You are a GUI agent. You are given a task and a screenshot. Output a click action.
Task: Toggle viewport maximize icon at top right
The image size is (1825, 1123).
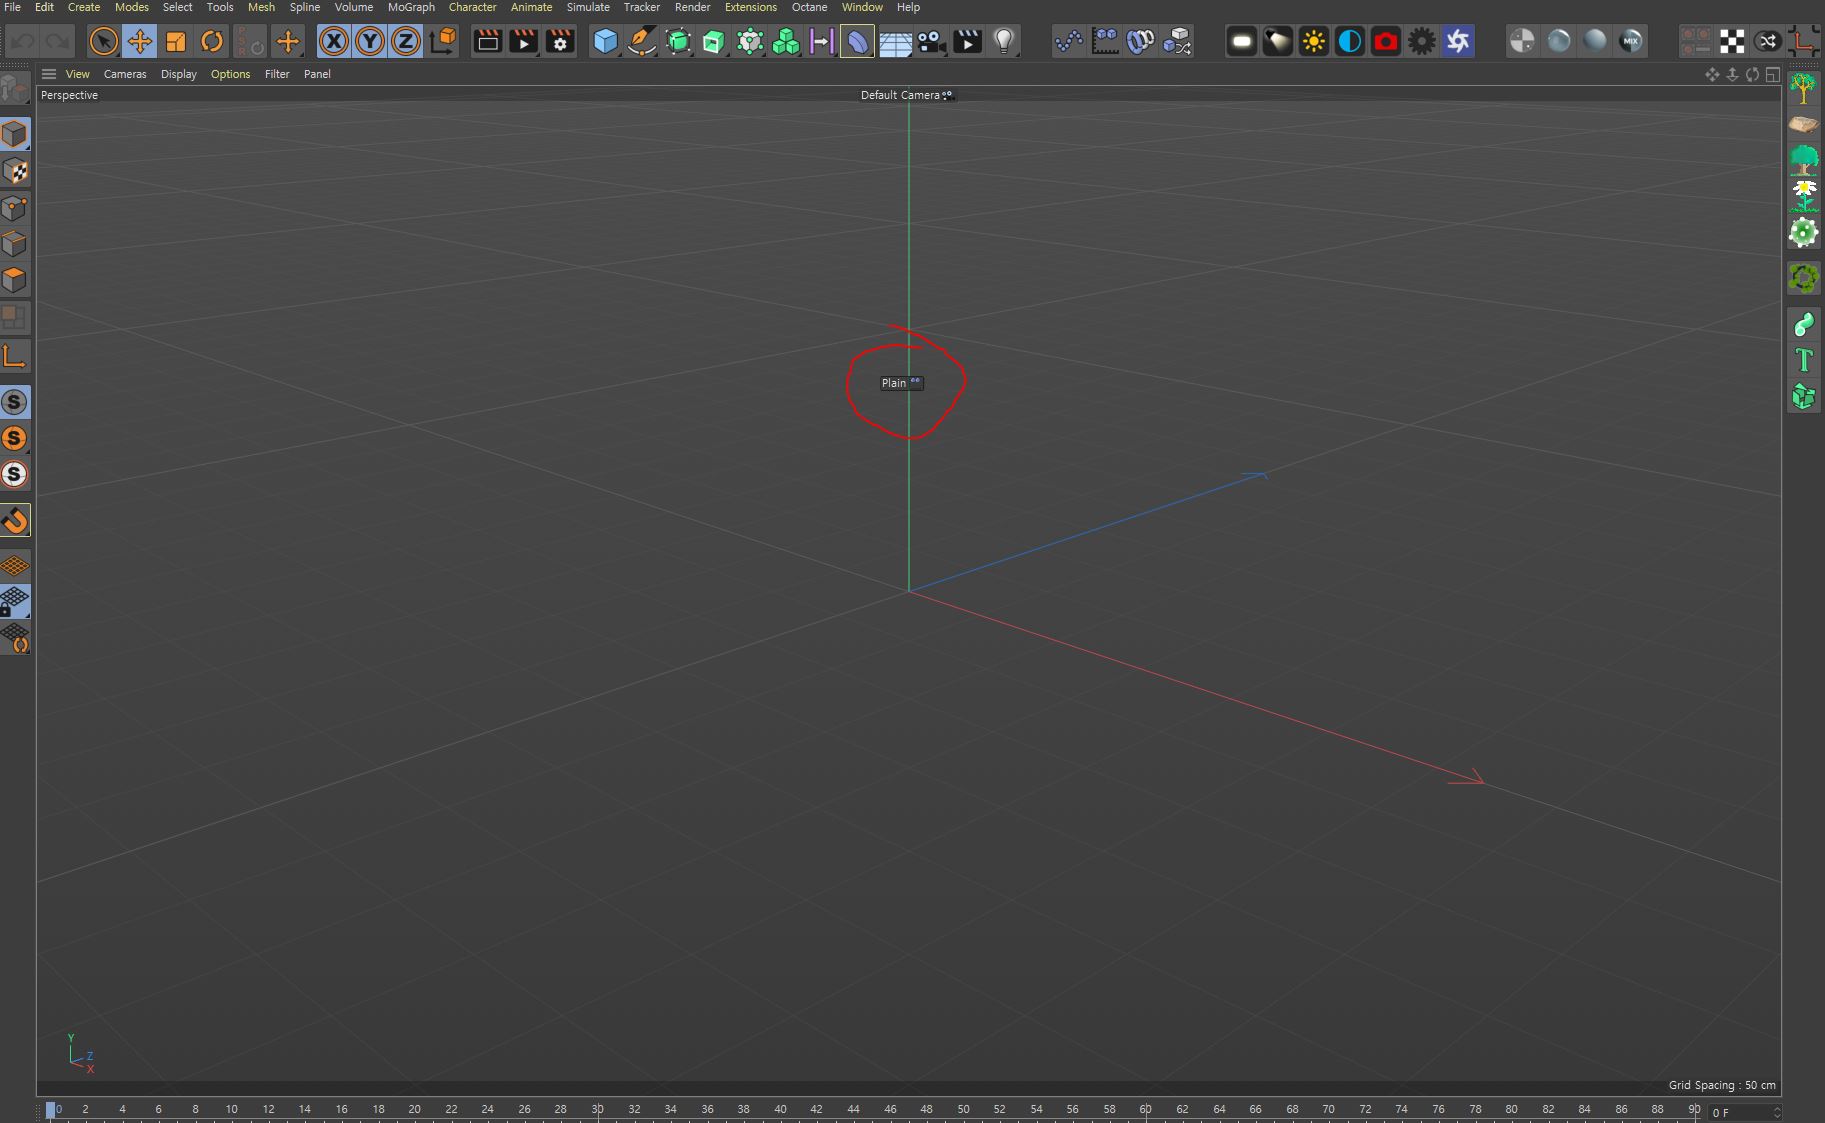click(x=1772, y=75)
